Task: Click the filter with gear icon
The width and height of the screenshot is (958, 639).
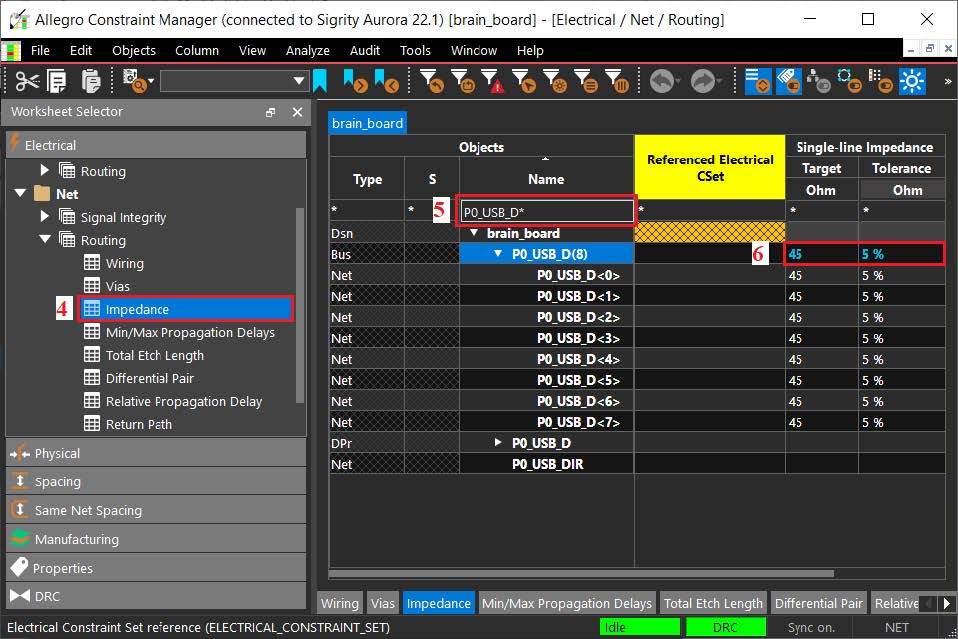Action: tap(555, 81)
